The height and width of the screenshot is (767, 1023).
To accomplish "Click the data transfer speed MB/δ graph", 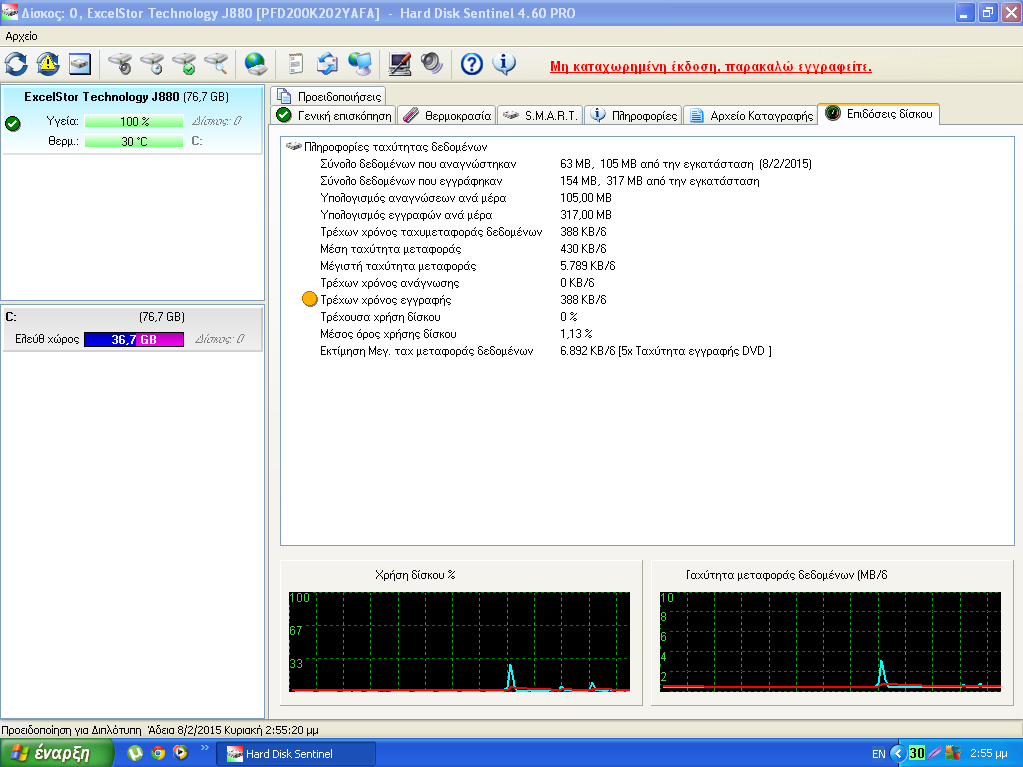I will click(830, 642).
